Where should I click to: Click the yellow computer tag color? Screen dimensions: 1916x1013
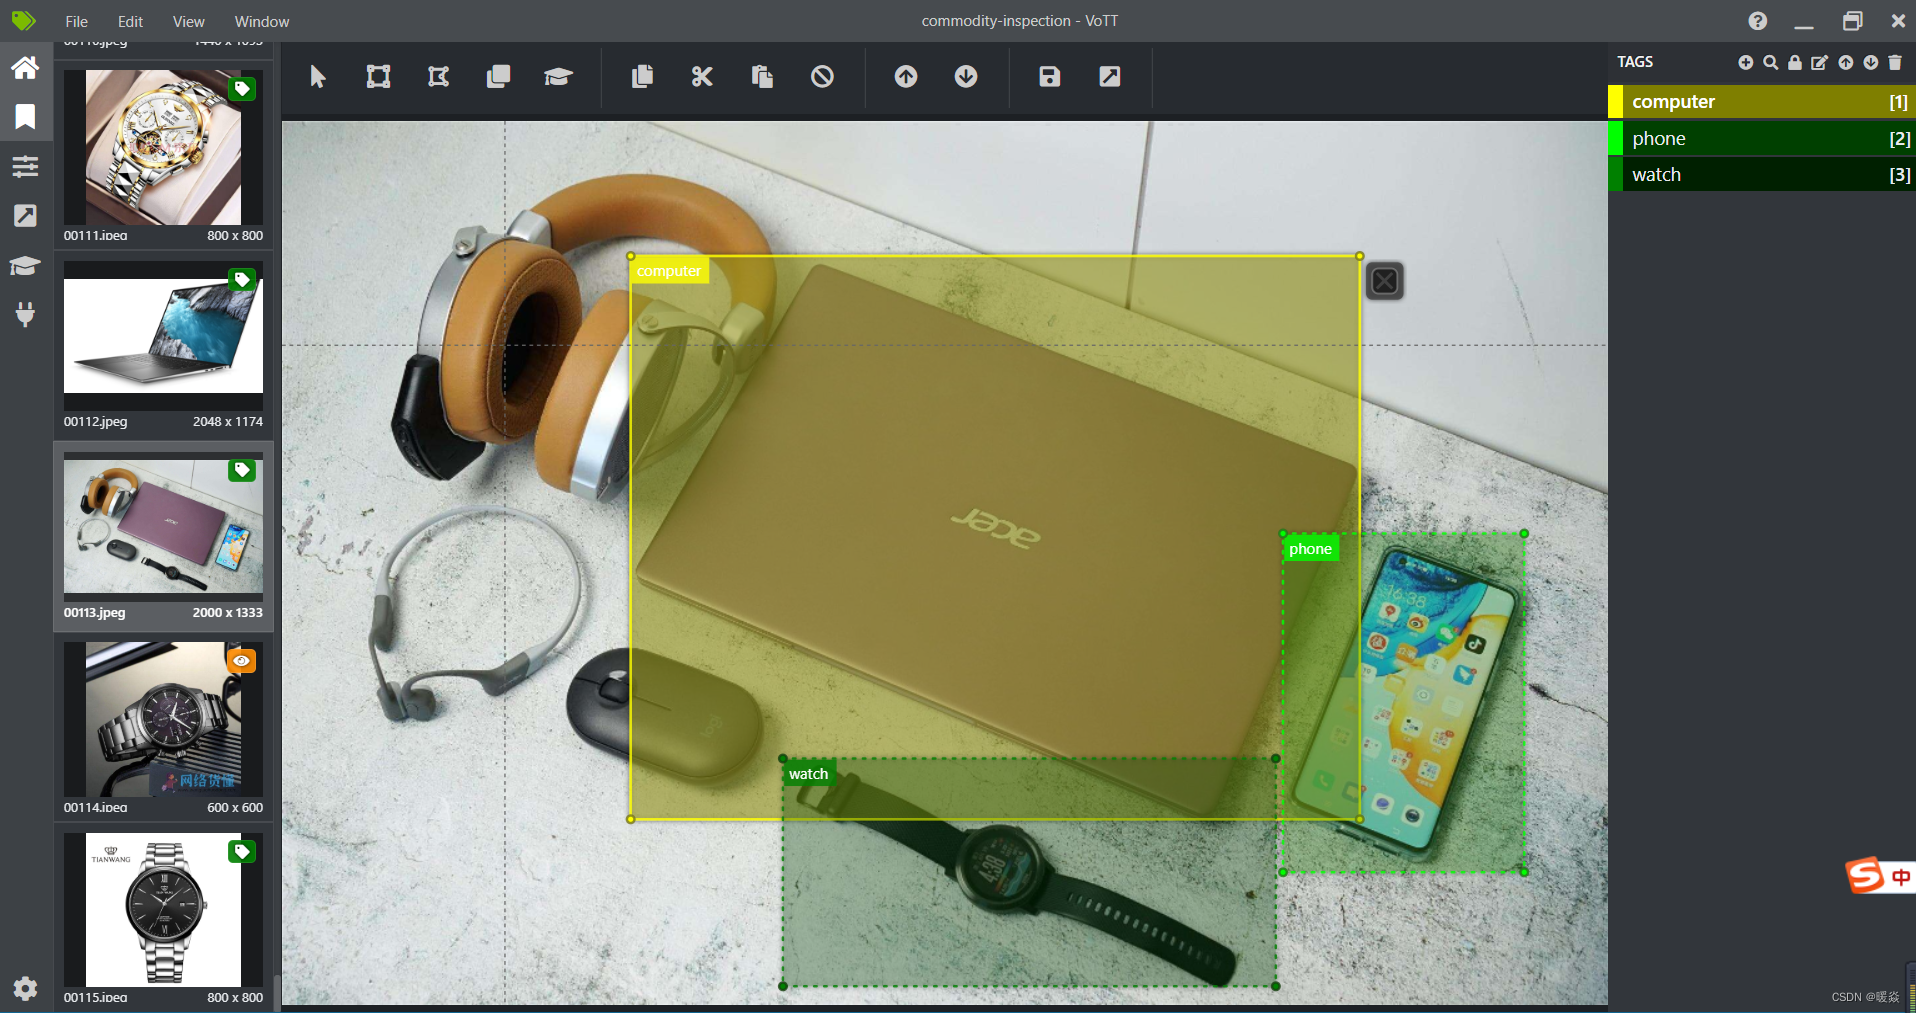(1615, 102)
